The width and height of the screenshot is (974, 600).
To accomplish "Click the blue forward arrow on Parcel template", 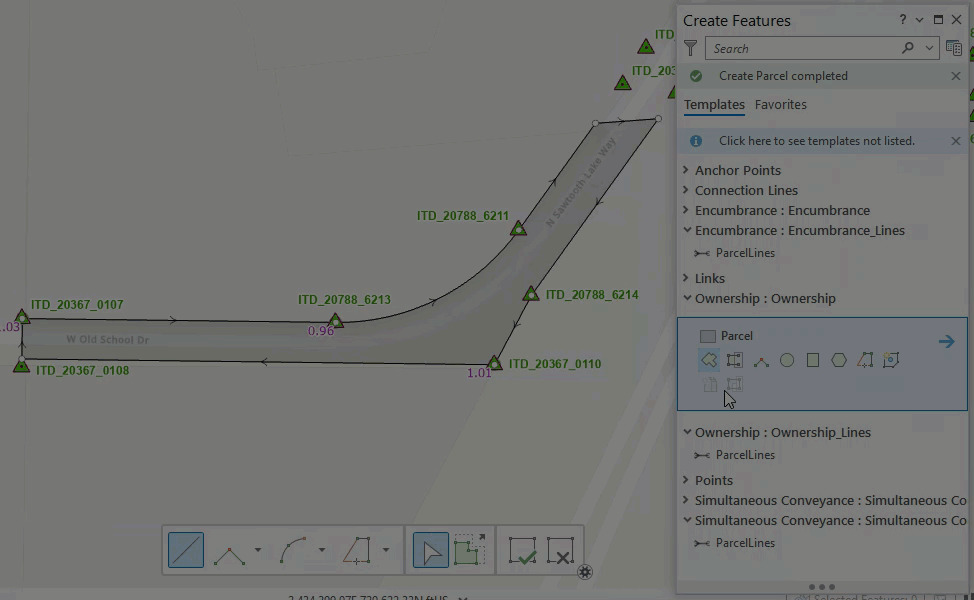I will tap(946, 341).
